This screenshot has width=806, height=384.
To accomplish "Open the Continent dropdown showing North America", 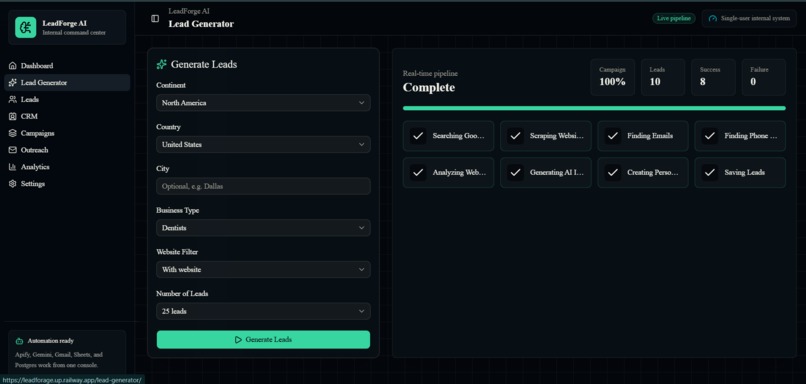I will pos(263,103).
